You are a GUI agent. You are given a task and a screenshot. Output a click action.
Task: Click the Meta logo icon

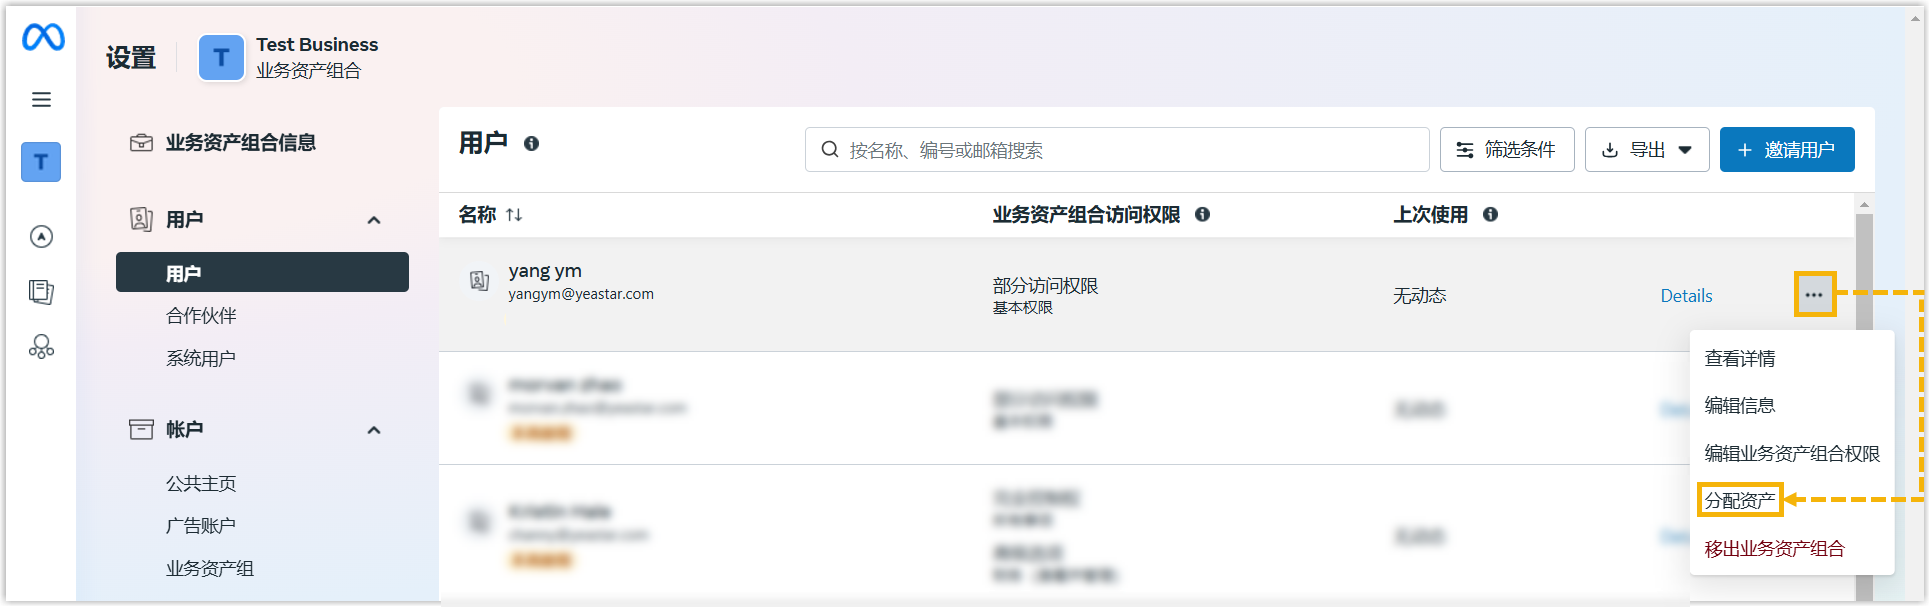(43, 38)
